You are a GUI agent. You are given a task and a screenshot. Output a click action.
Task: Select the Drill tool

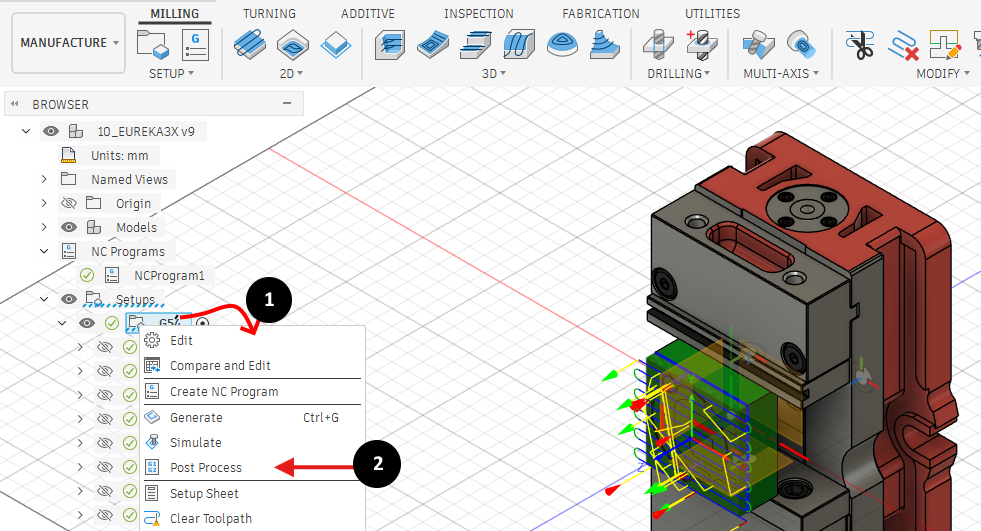pos(658,45)
